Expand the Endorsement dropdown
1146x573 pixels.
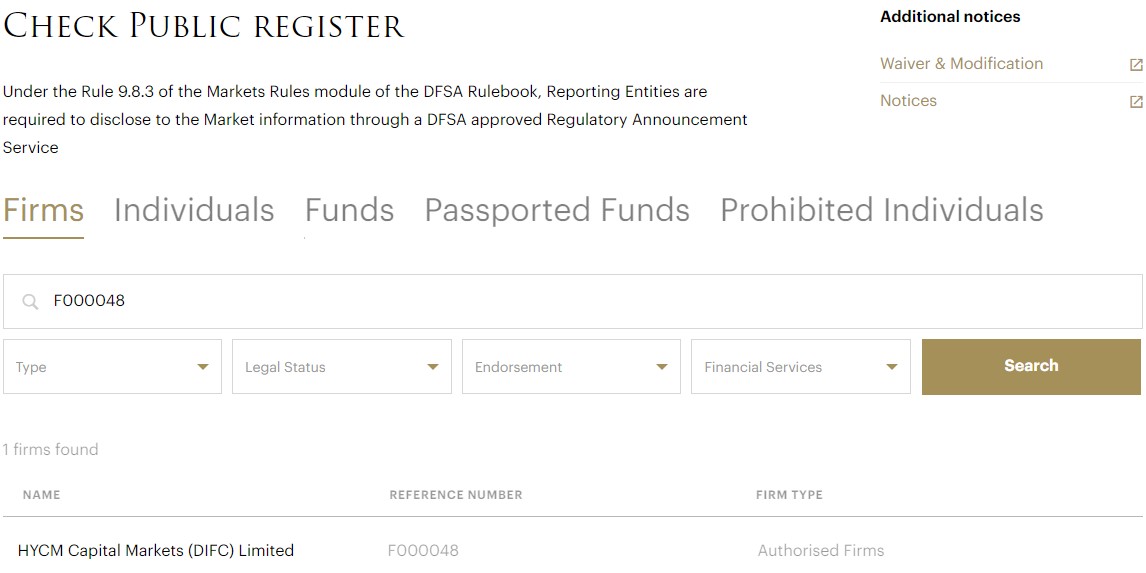571,367
